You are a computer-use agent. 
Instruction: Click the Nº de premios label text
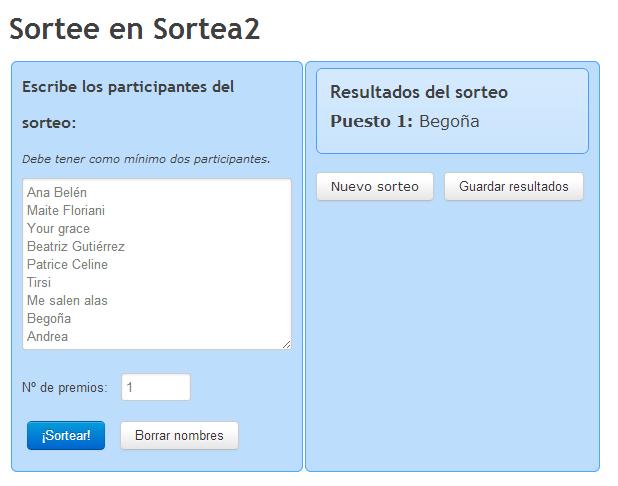65,387
